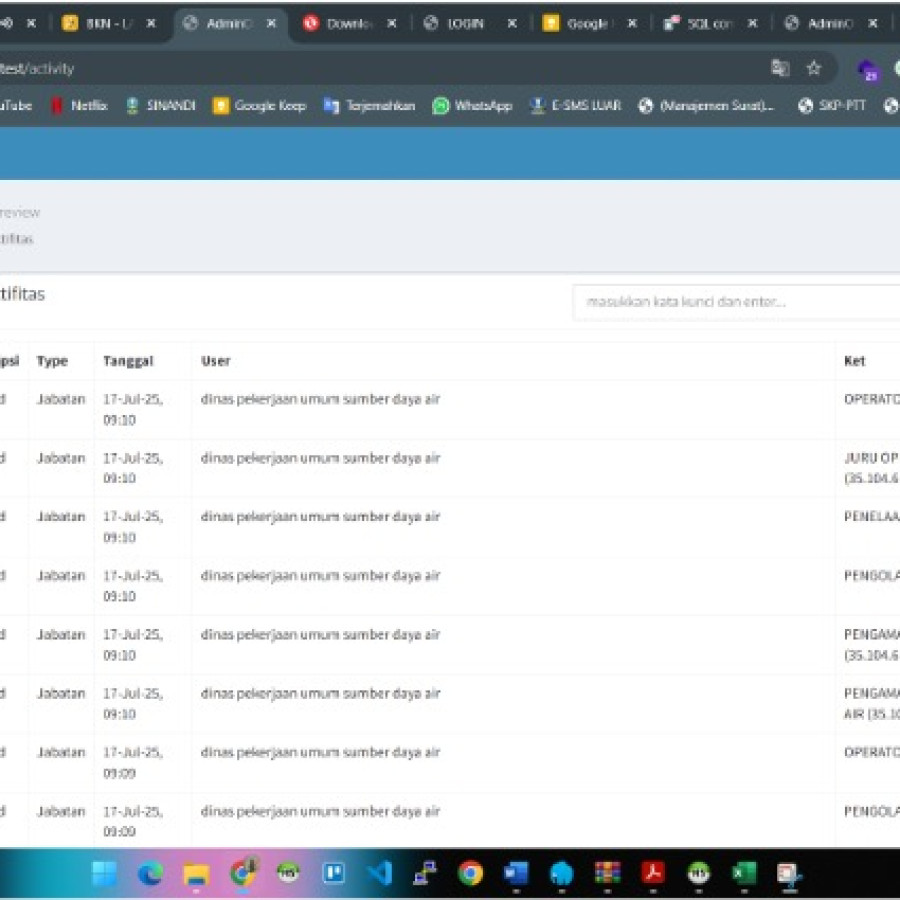This screenshot has width=900, height=900.
Task: Open the WhatsApp bookmark
Action: [x=472, y=105]
